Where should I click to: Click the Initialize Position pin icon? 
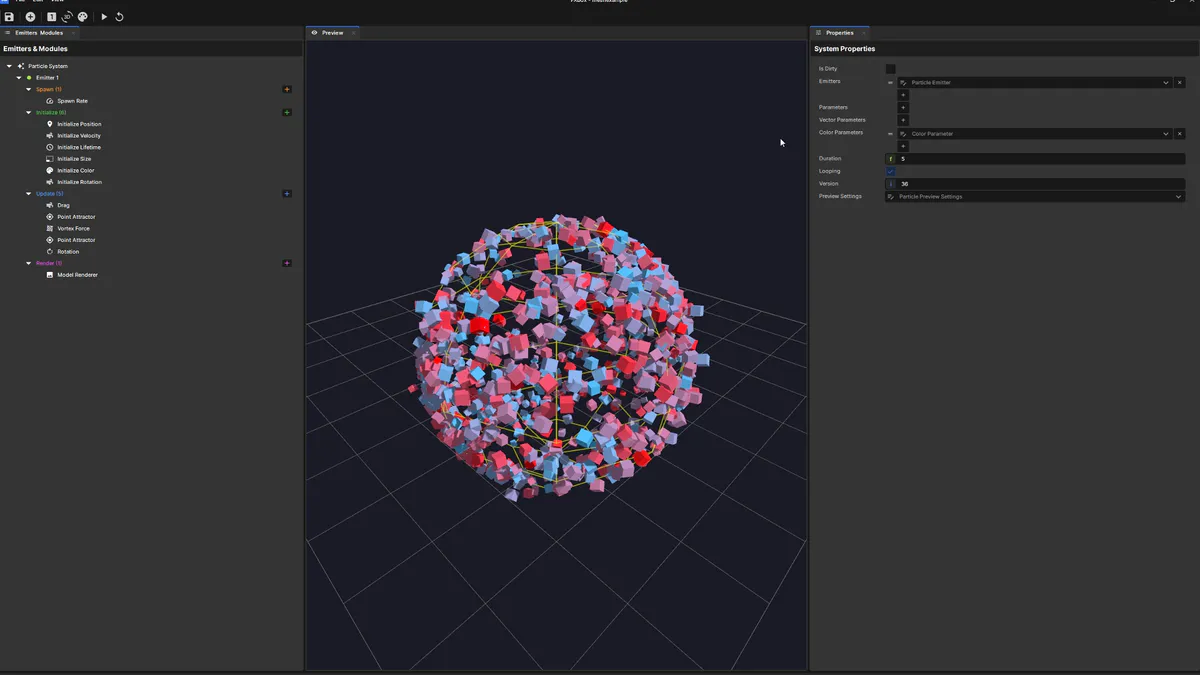50,124
